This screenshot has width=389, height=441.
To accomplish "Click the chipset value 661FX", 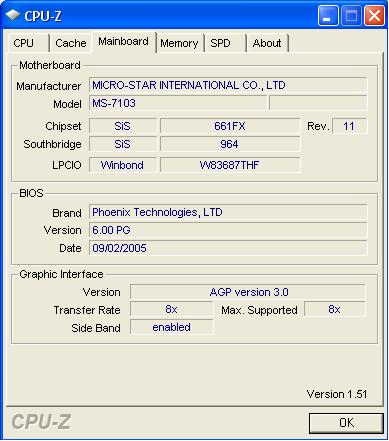I will pyautogui.click(x=230, y=126).
